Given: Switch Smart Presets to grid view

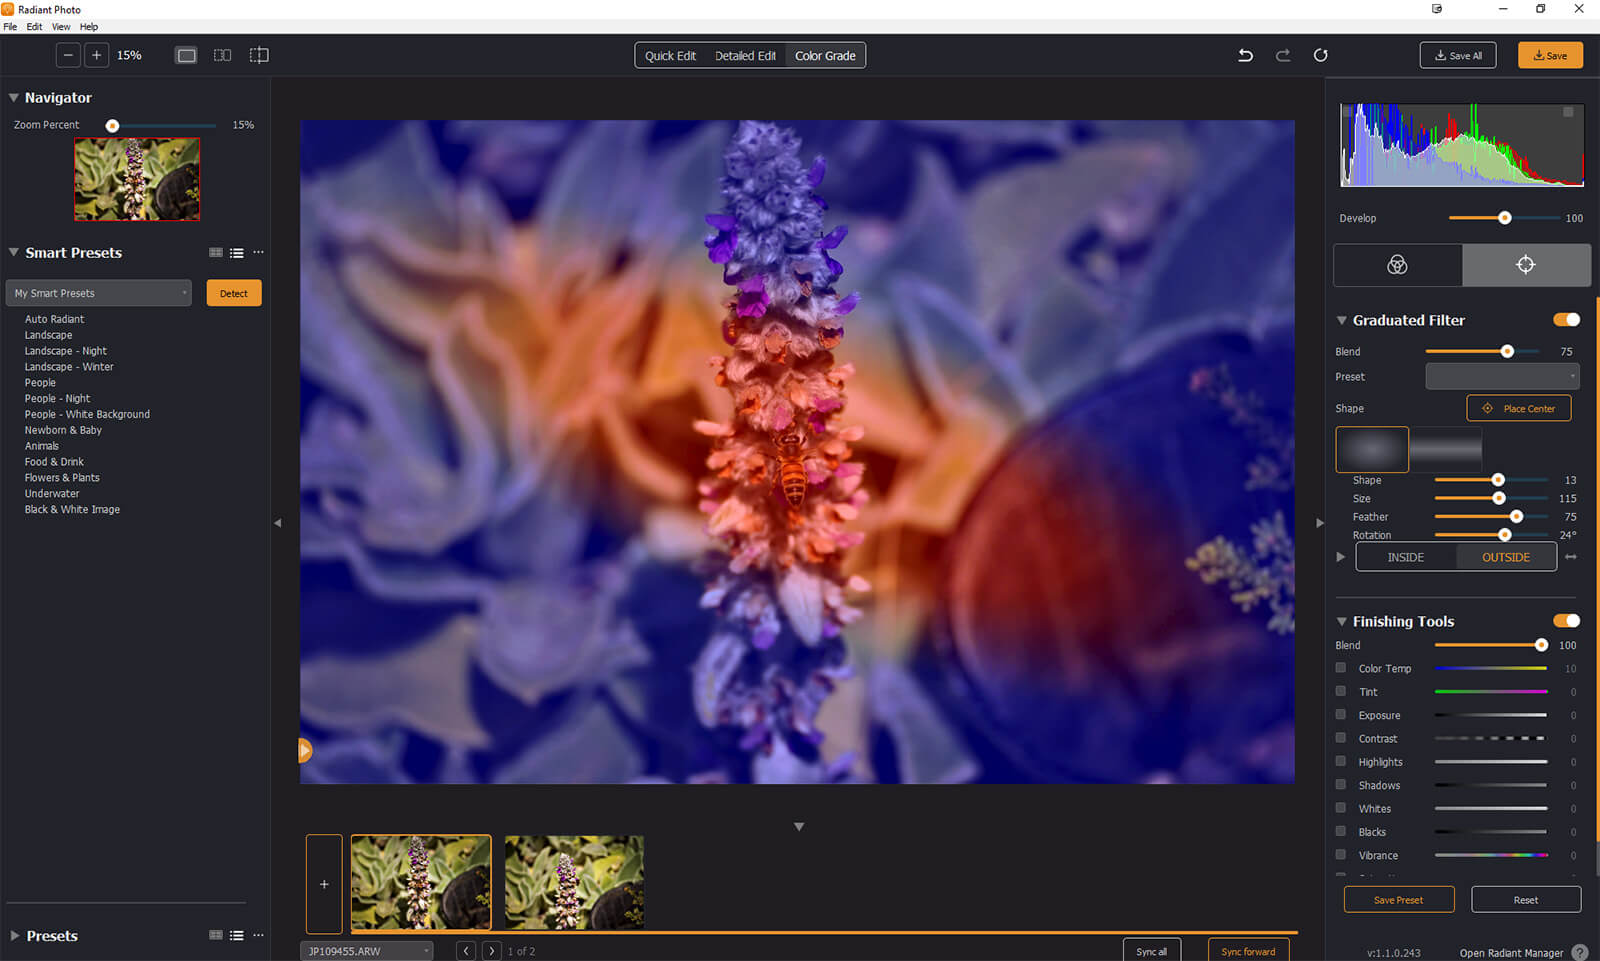Looking at the screenshot, I should [x=215, y=253].
